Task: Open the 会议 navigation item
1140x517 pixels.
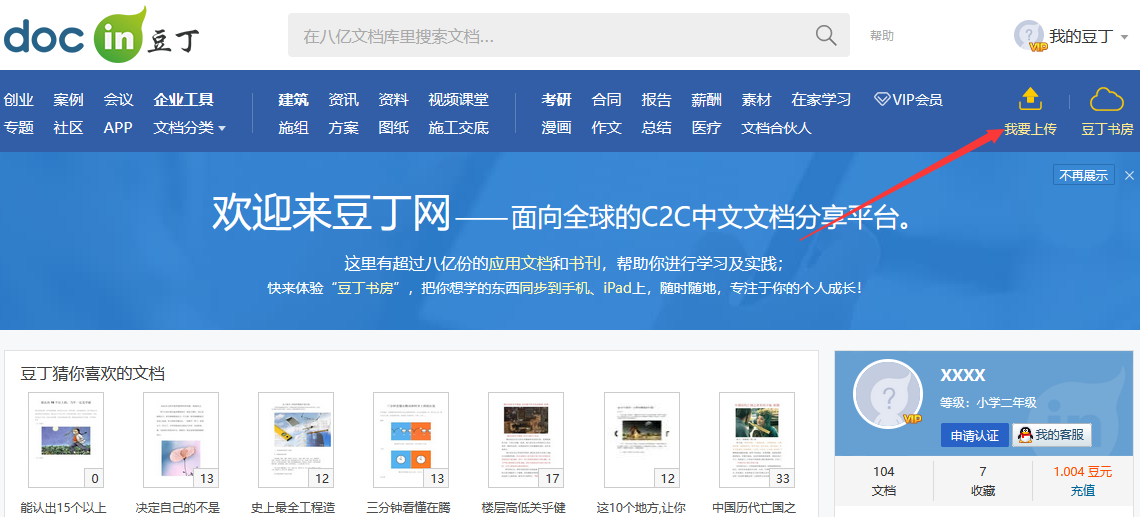Action: tap(119, 100)
